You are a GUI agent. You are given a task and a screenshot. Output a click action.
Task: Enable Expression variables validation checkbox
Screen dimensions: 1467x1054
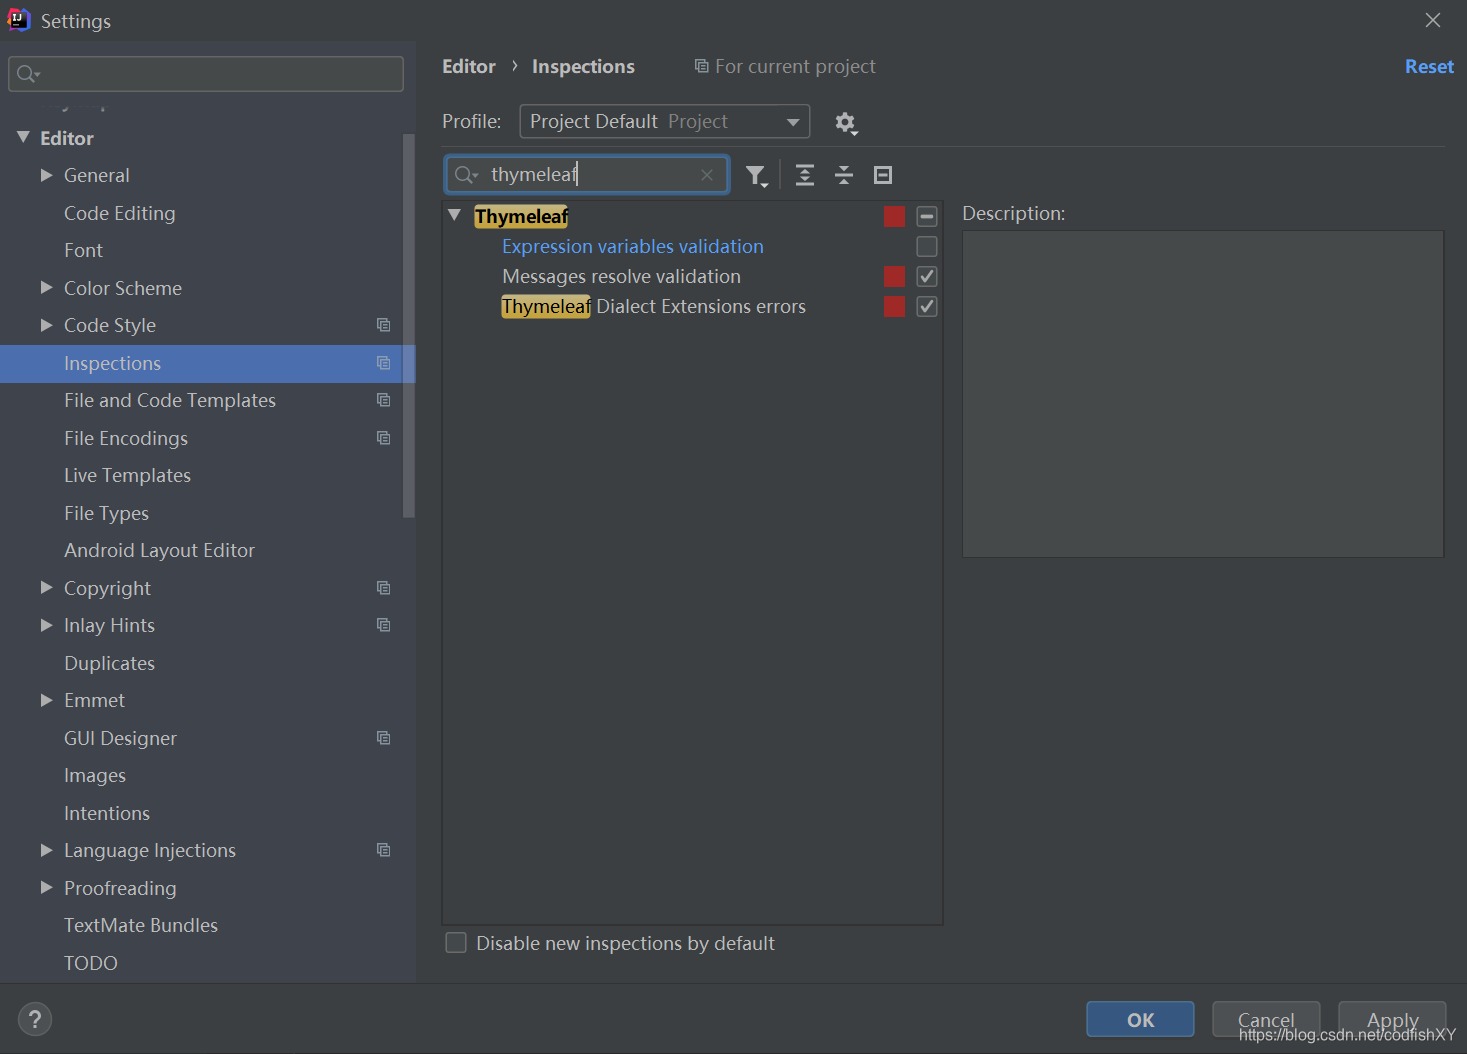pyautogui.click(x=927, y=246)
